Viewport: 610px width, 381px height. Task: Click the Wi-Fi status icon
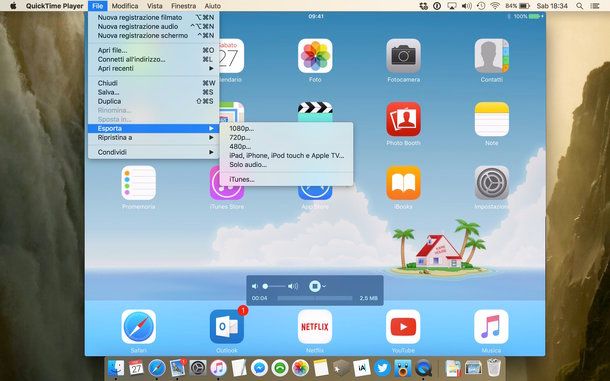click(x=495, y=6)
